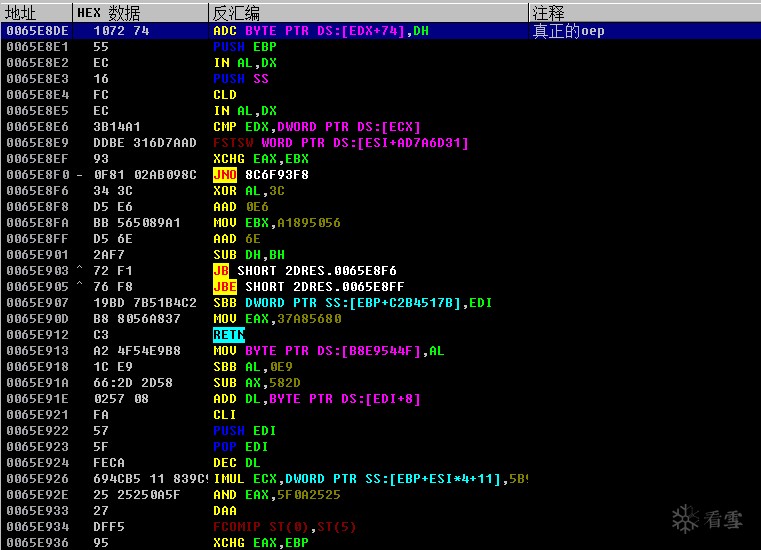Click the 注释 column header
This screenshot has width=761, height=550.
pyautogui.click(x=645, y=13)
